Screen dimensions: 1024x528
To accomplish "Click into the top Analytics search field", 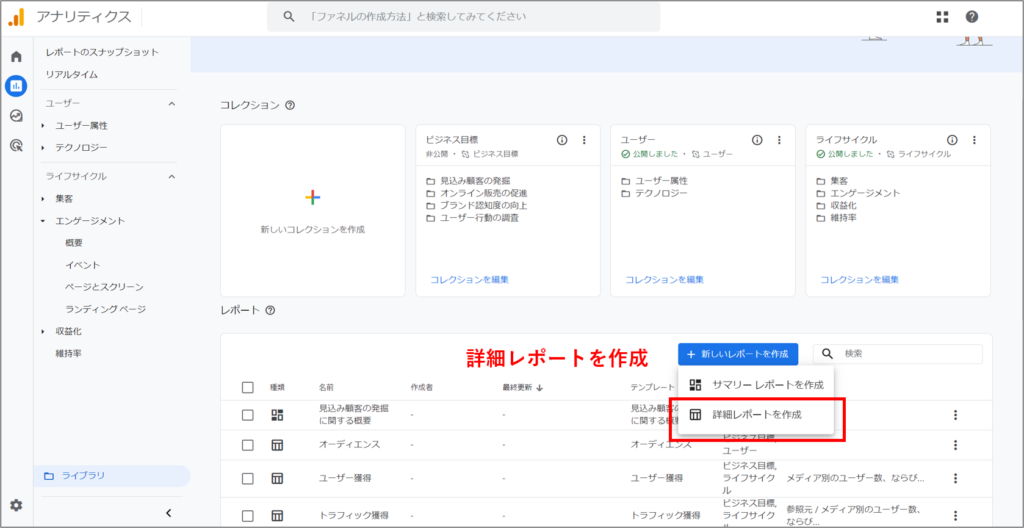I will [x=464, y=17].
